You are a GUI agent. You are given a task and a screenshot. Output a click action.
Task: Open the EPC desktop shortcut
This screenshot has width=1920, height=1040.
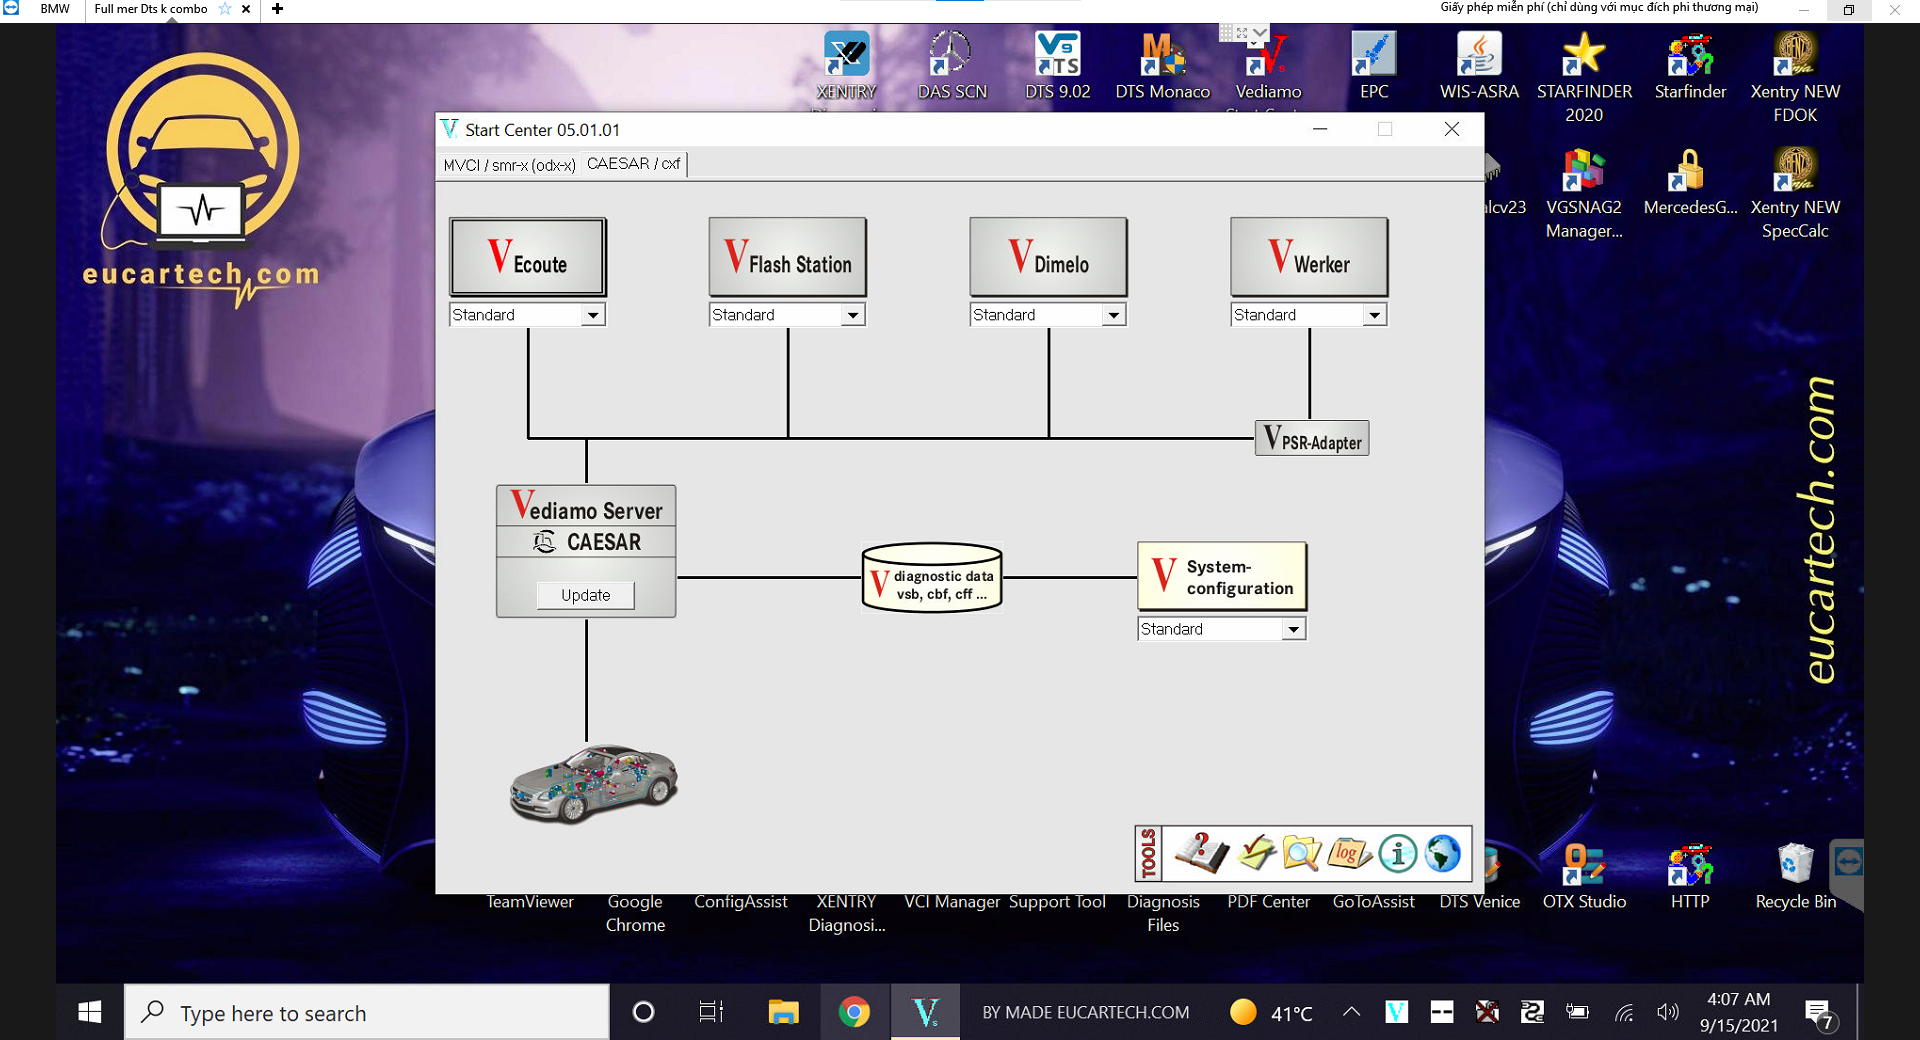click(x=1374, y=66)
